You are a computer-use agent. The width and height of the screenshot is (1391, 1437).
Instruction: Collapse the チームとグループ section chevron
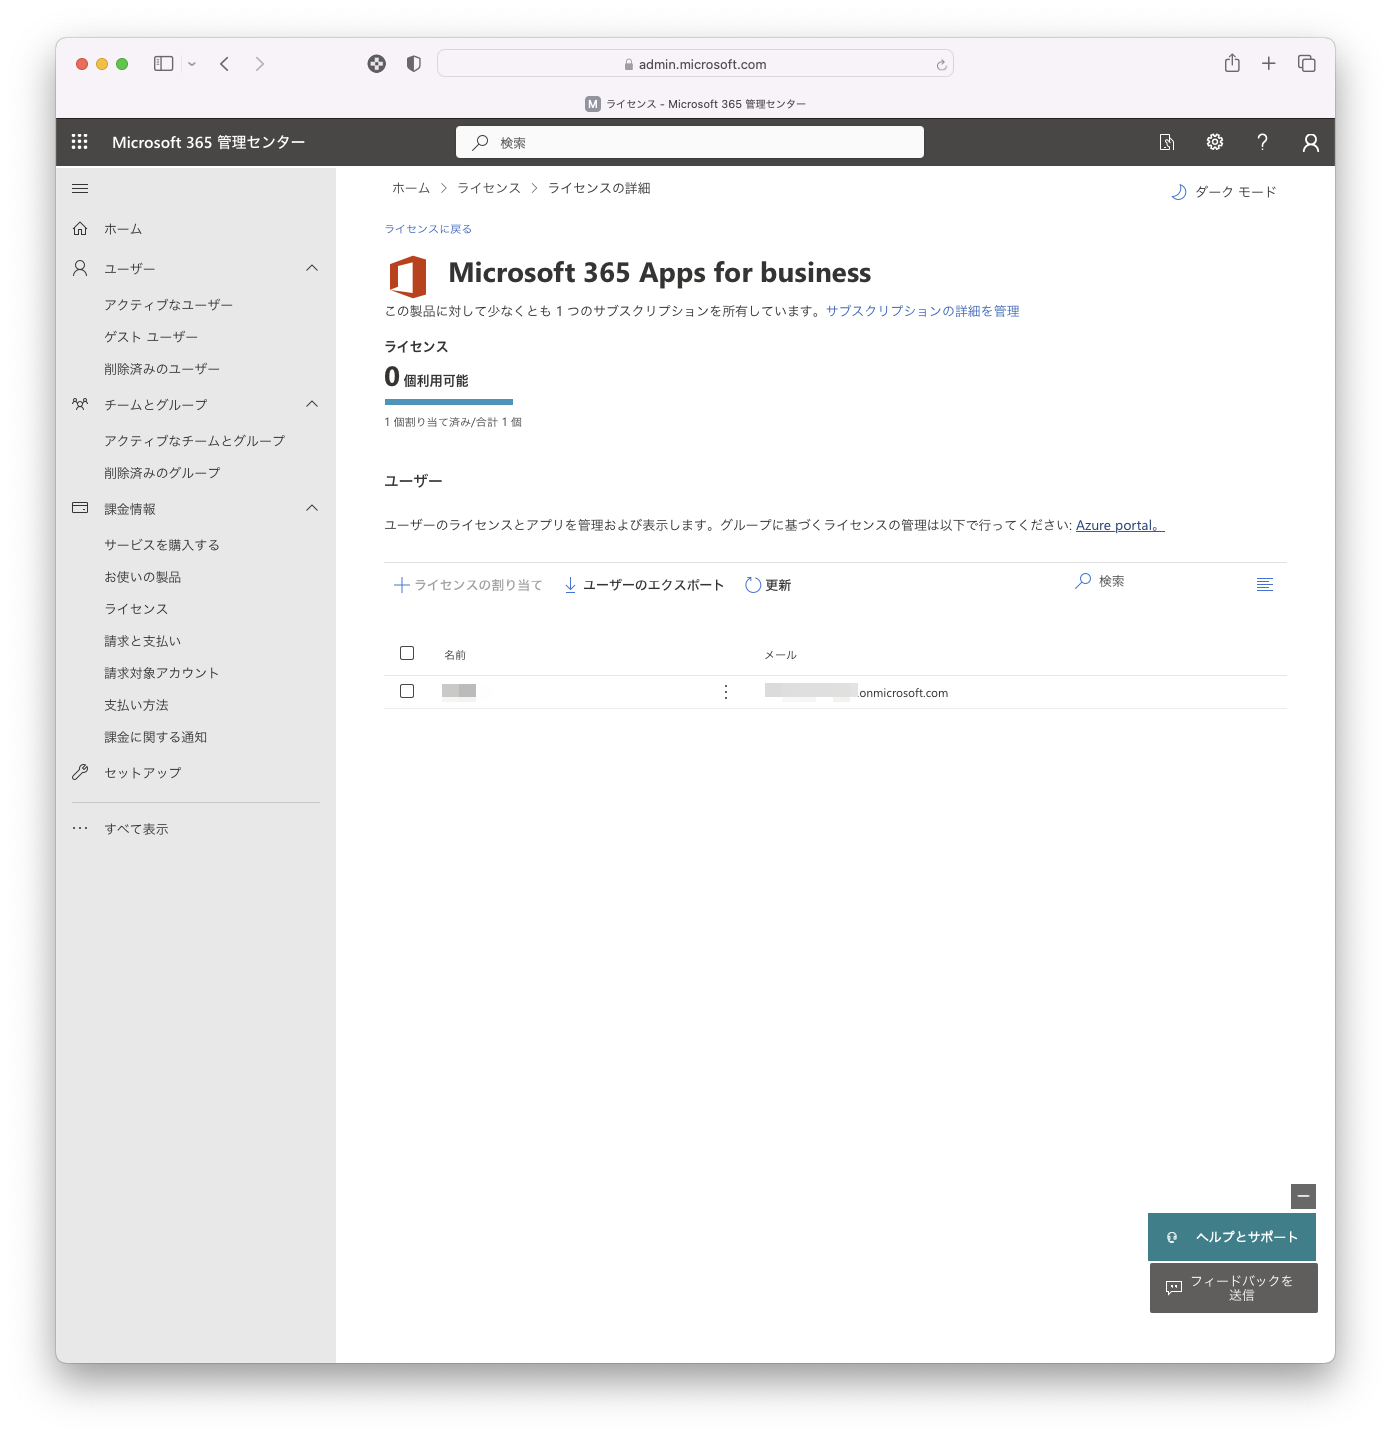coord(312,404)
